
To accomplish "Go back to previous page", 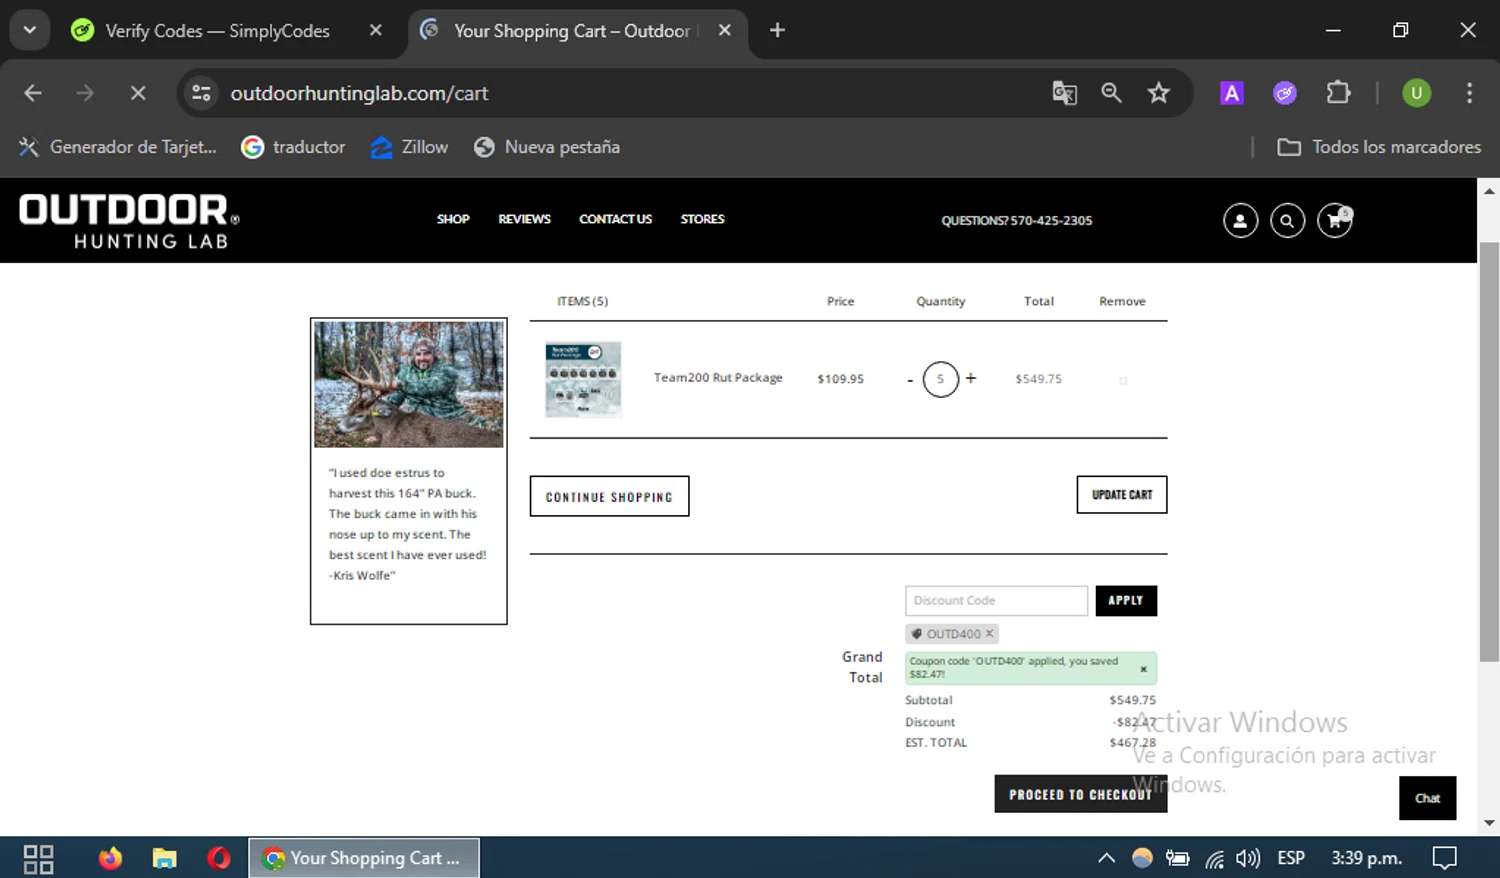I will [x=33, y=93].
